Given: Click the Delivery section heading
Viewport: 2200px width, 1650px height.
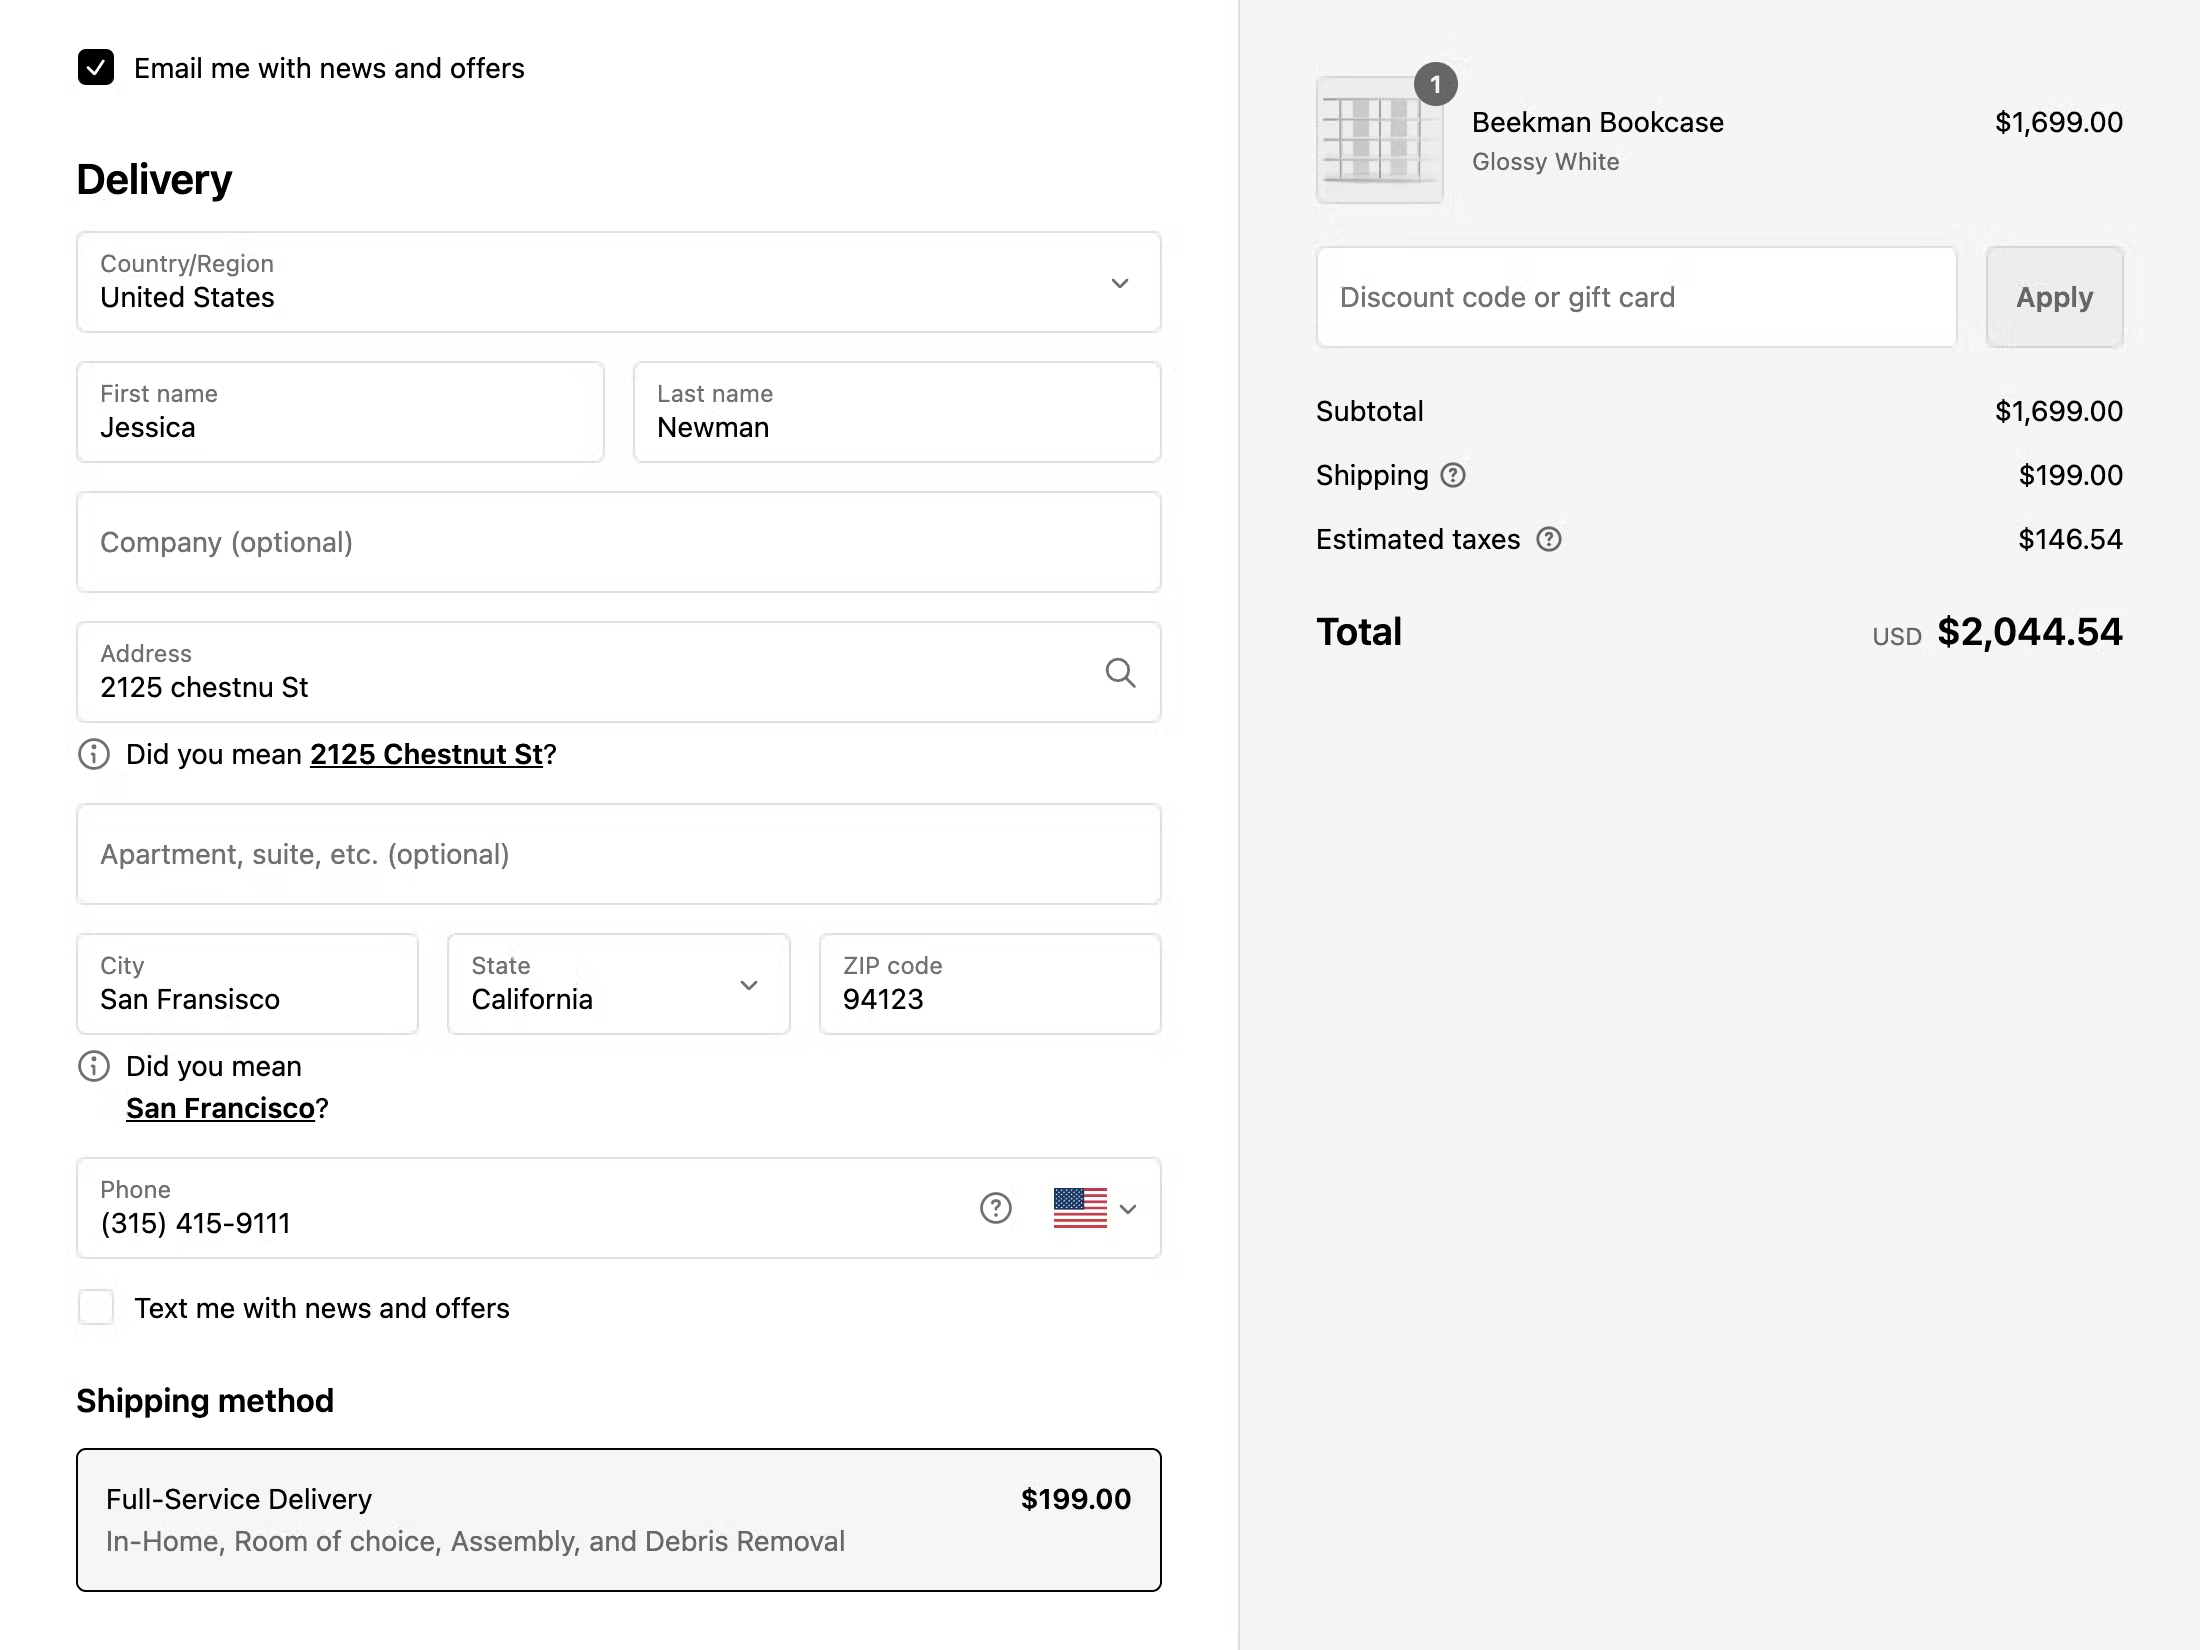Looking at the screenshot, I should pyautogui.click(x=153, y=180).
